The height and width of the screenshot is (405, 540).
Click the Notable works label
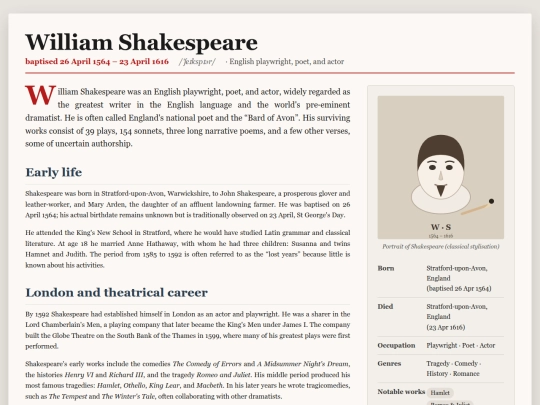pos(401,392)
